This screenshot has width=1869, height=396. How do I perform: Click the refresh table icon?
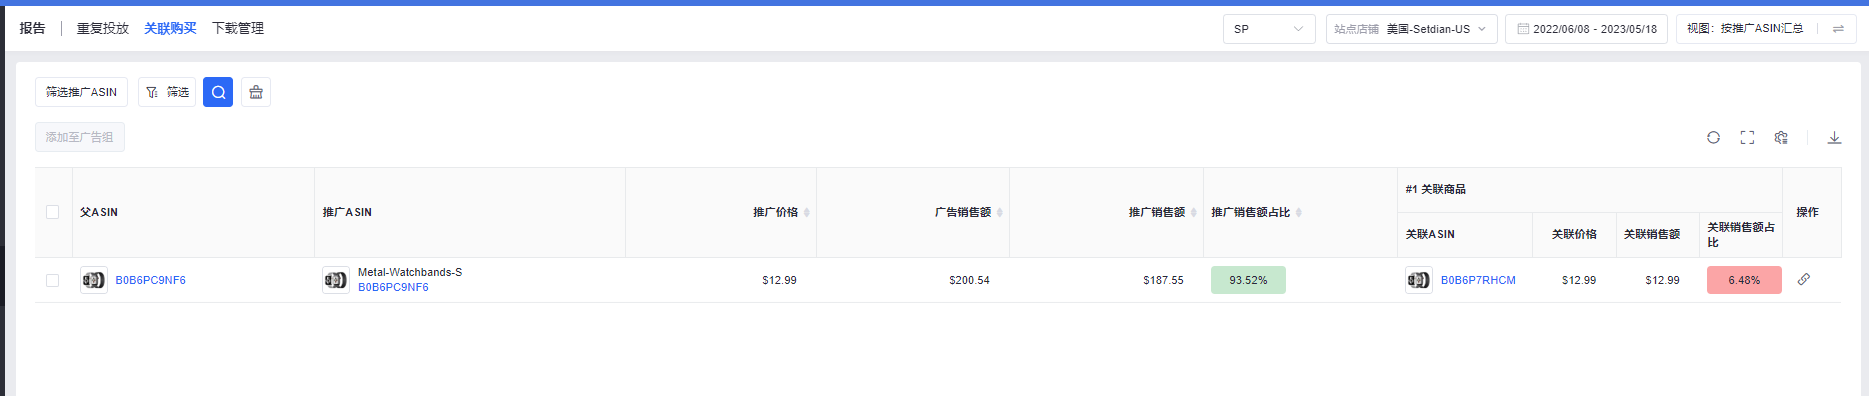(1713, 137)
